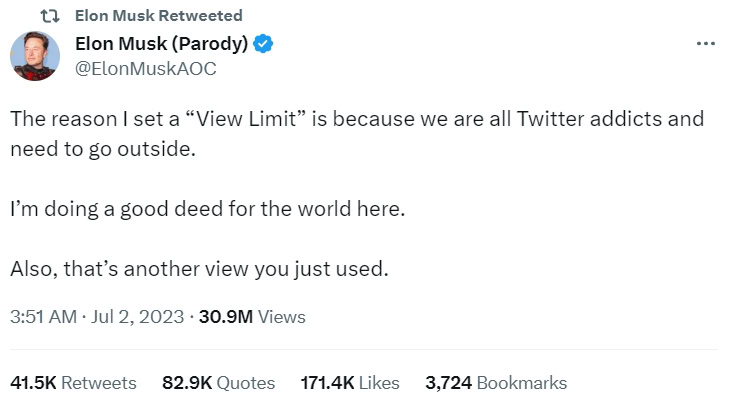The width and height of the screenshot is (735, 409).
Task: Click the 3,724 Bookmarks count
Action: [x=496, y=382]
